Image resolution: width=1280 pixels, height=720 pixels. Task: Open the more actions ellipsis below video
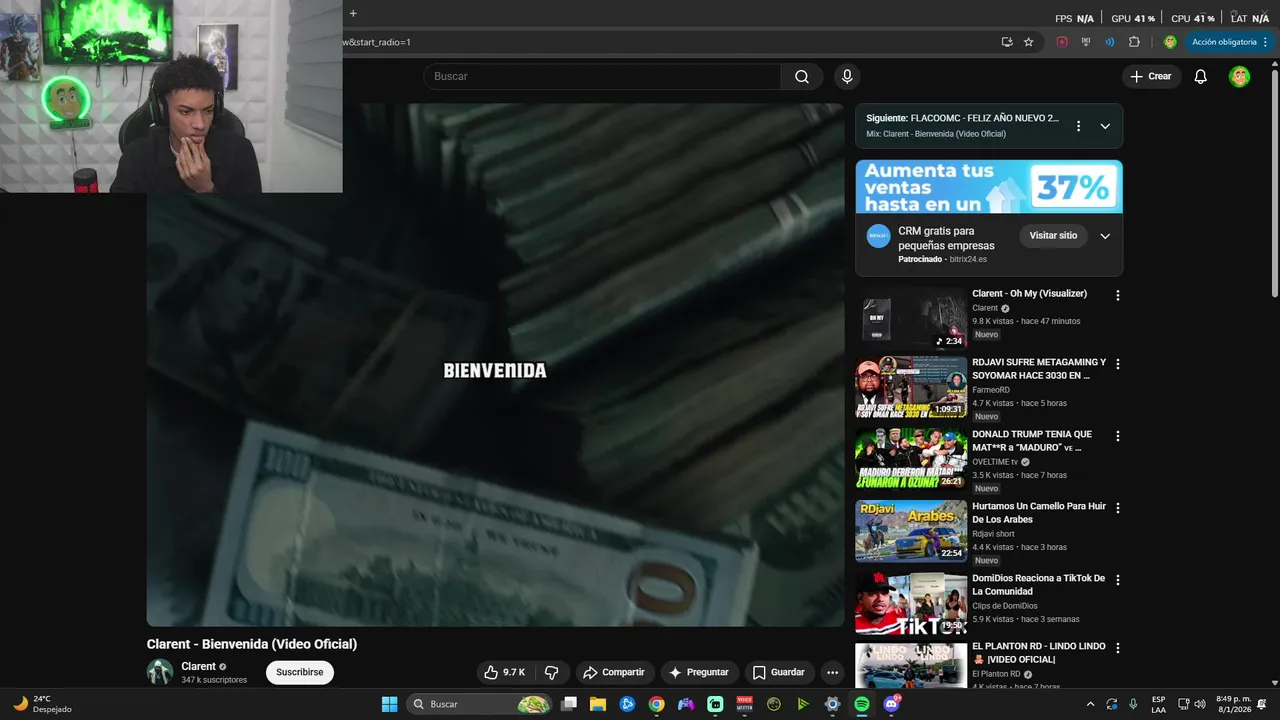point(832,673)
